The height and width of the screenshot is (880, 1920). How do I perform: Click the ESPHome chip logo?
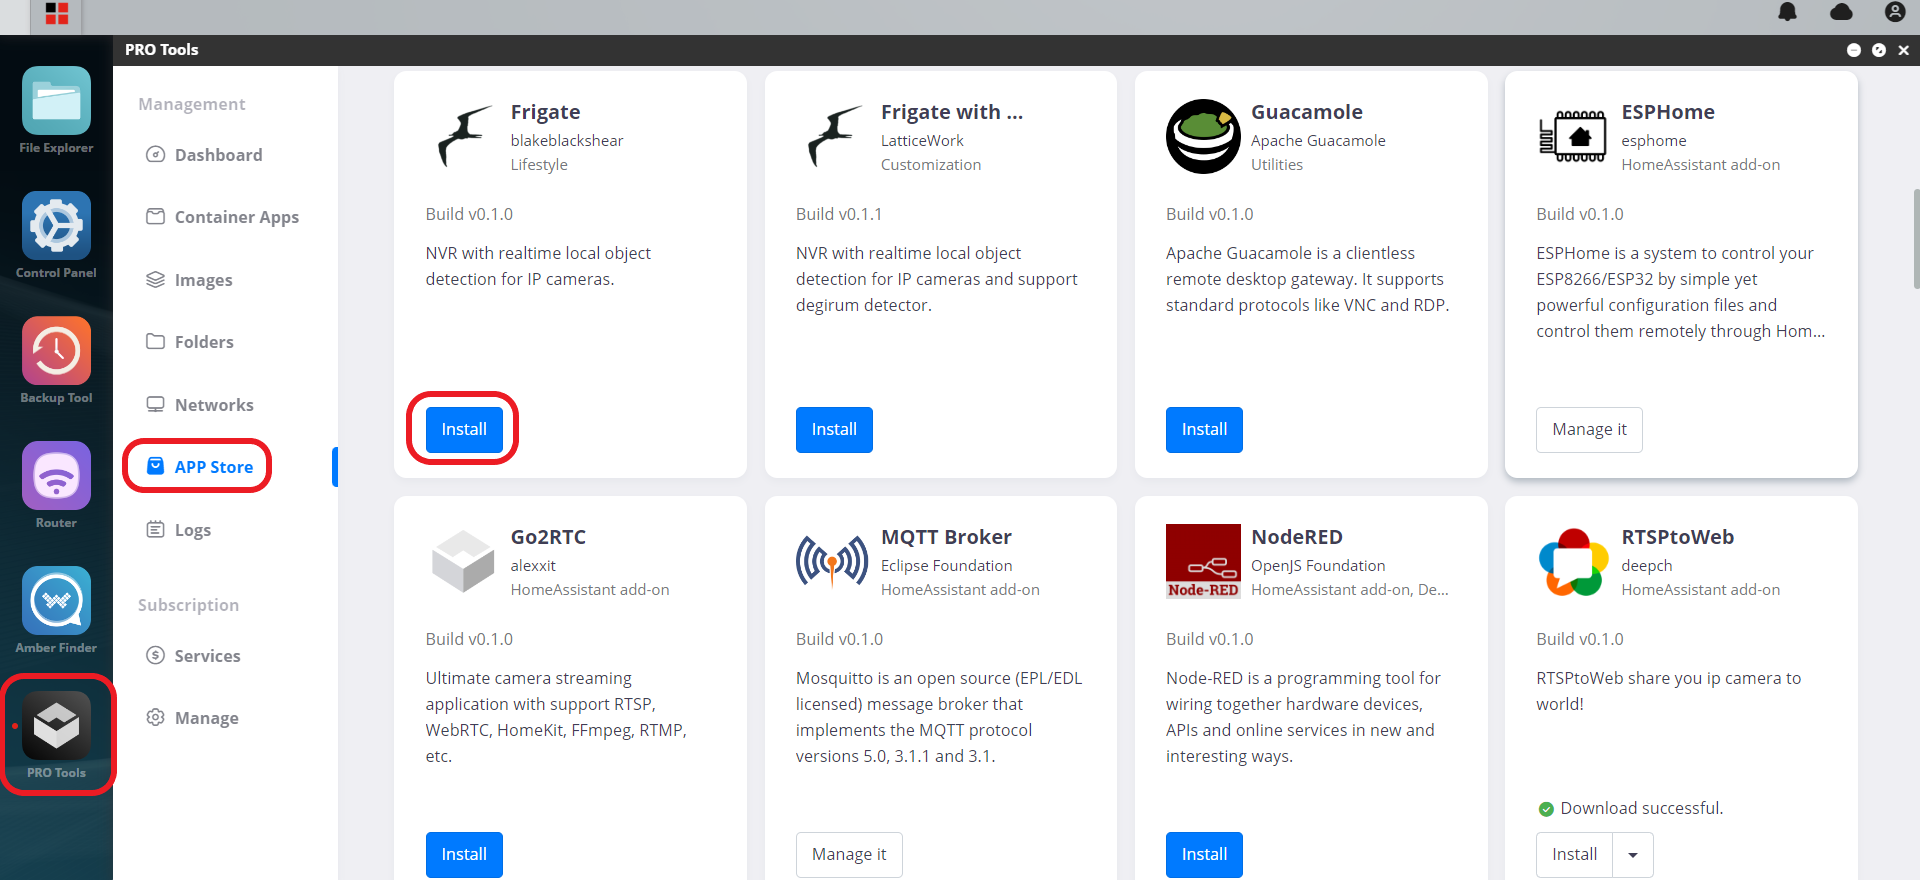[1573, 136]
